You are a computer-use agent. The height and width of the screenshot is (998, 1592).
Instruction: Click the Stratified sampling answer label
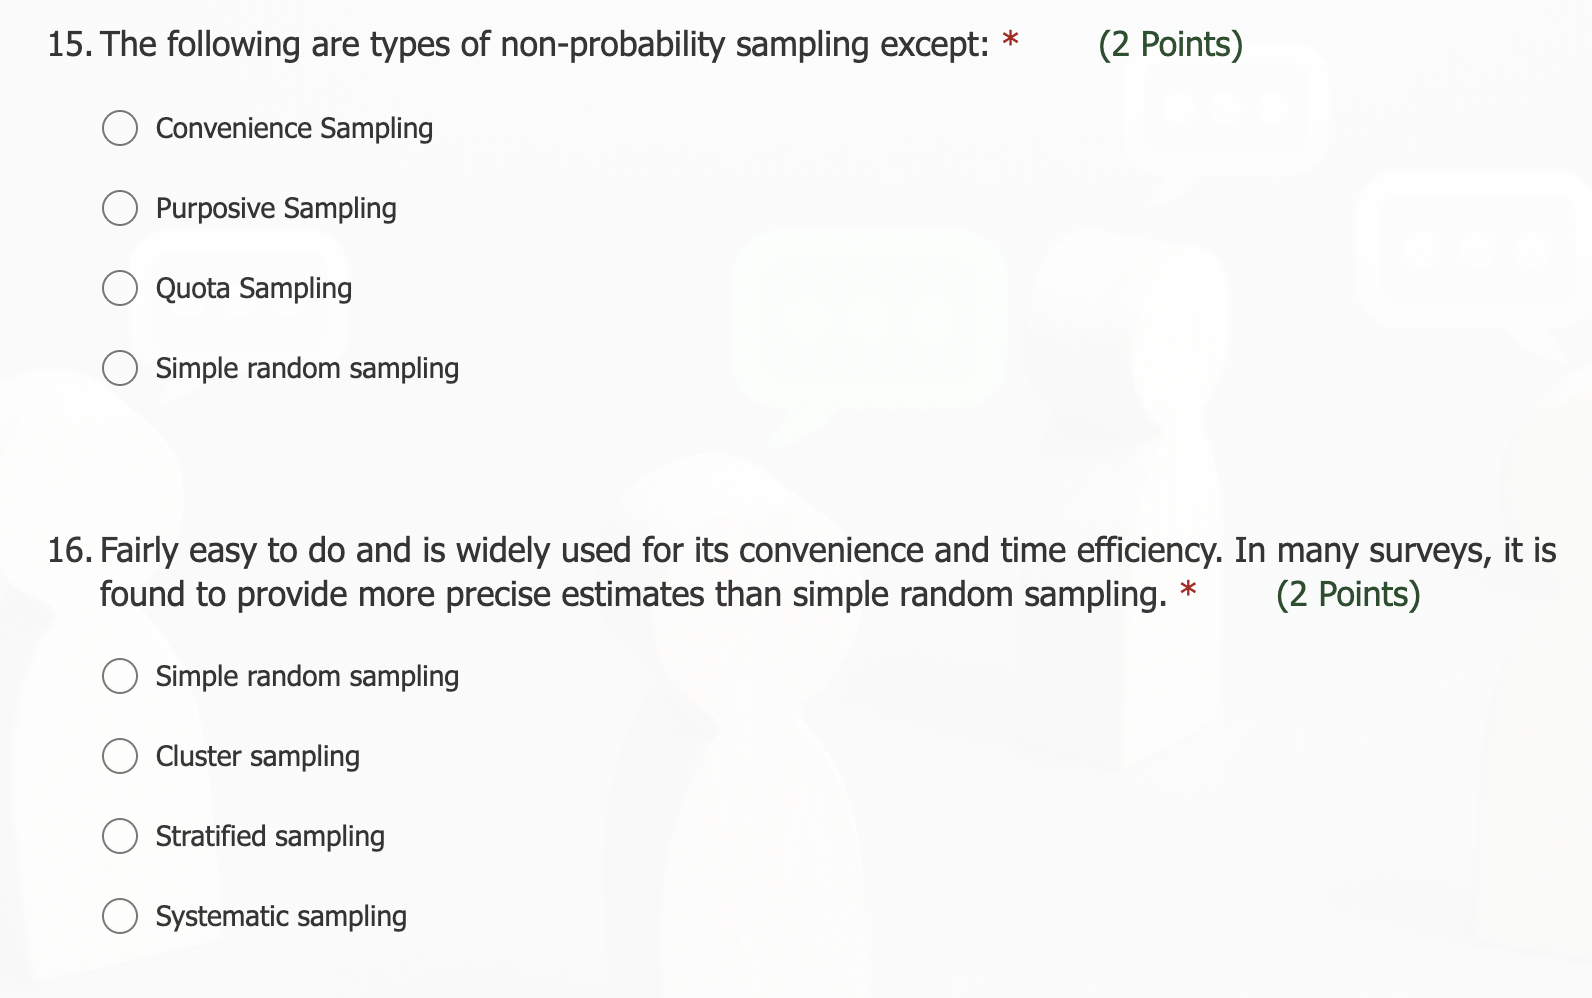(x=270, y=836)
